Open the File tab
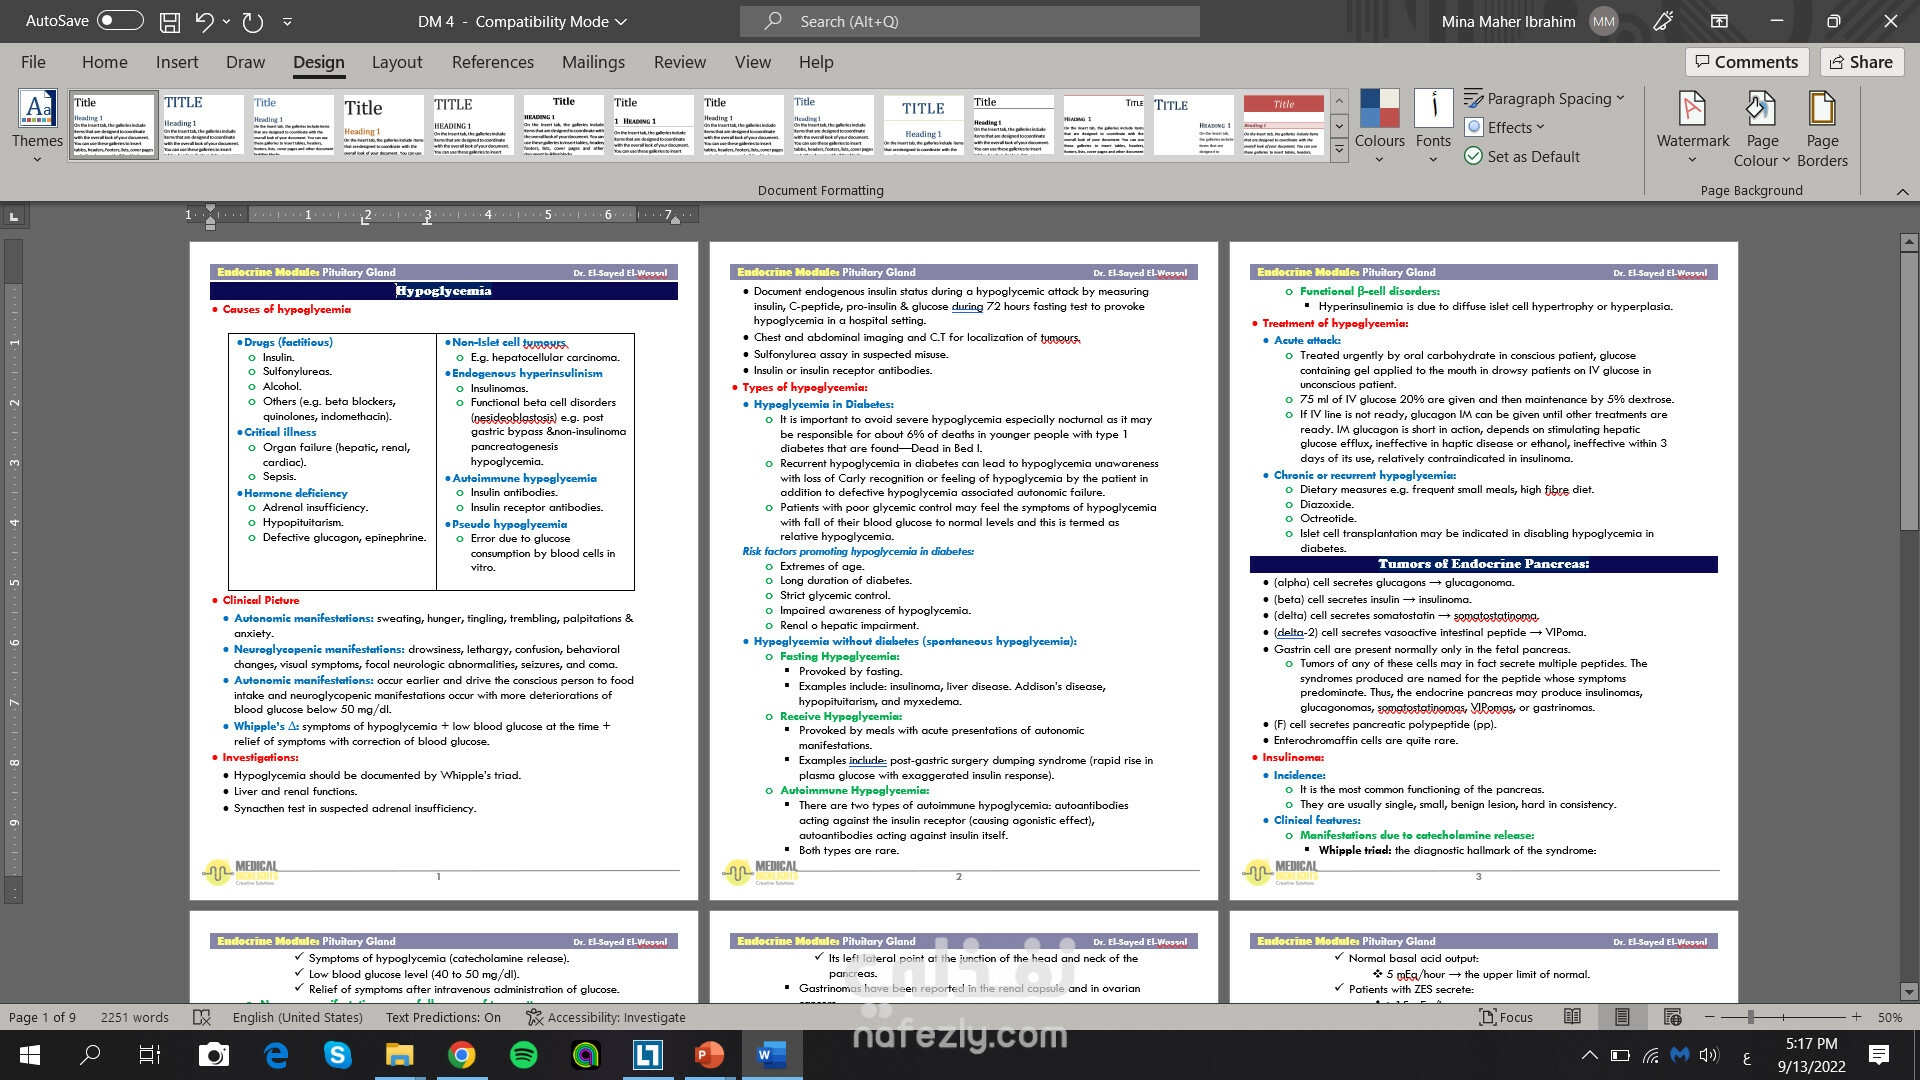This screenshot has width=1920, height=1080. [33, 62]
